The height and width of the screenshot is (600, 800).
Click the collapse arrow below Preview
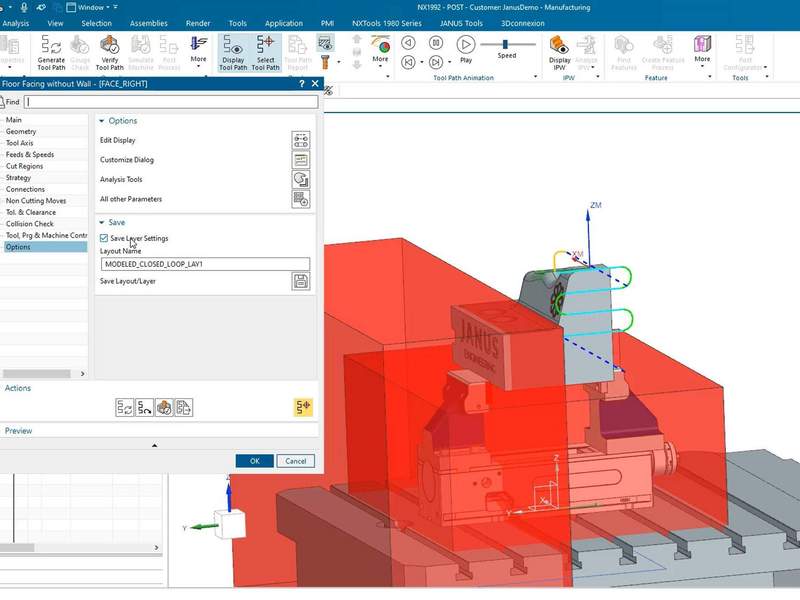tap(155, 445)
